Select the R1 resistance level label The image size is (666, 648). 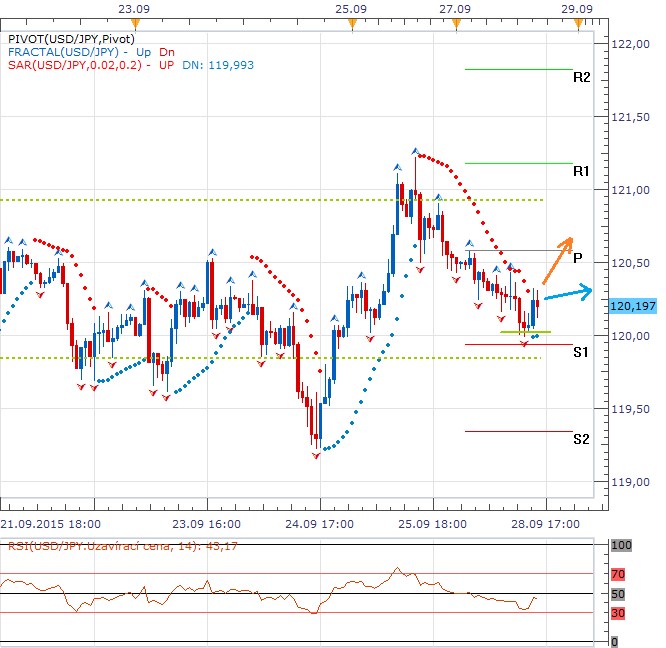pos(581,171)
